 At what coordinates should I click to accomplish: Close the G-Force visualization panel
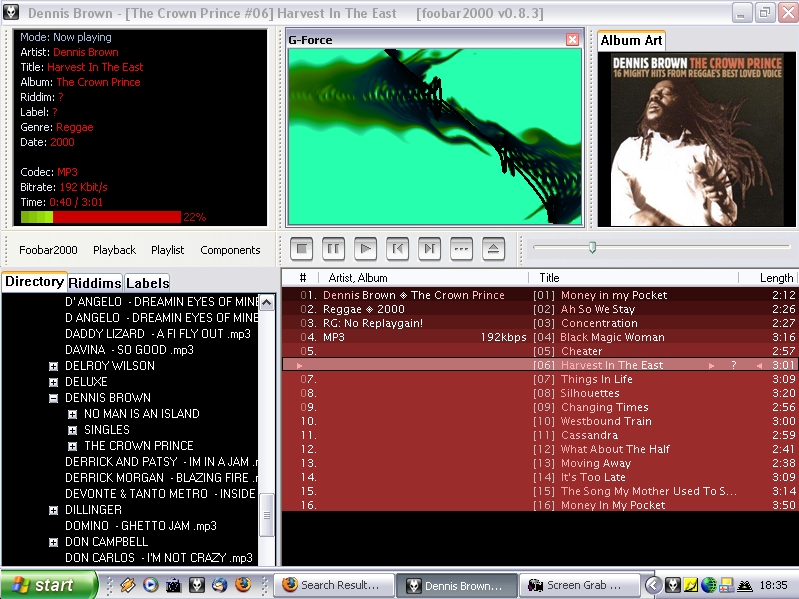[572, 40]
